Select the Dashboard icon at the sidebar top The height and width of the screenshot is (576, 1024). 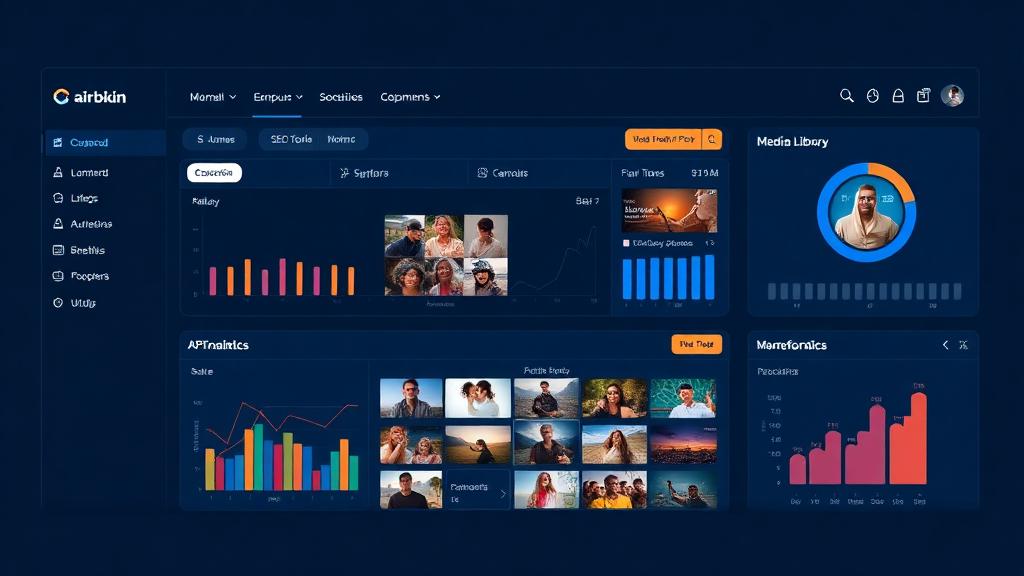(x=57, y=142)
